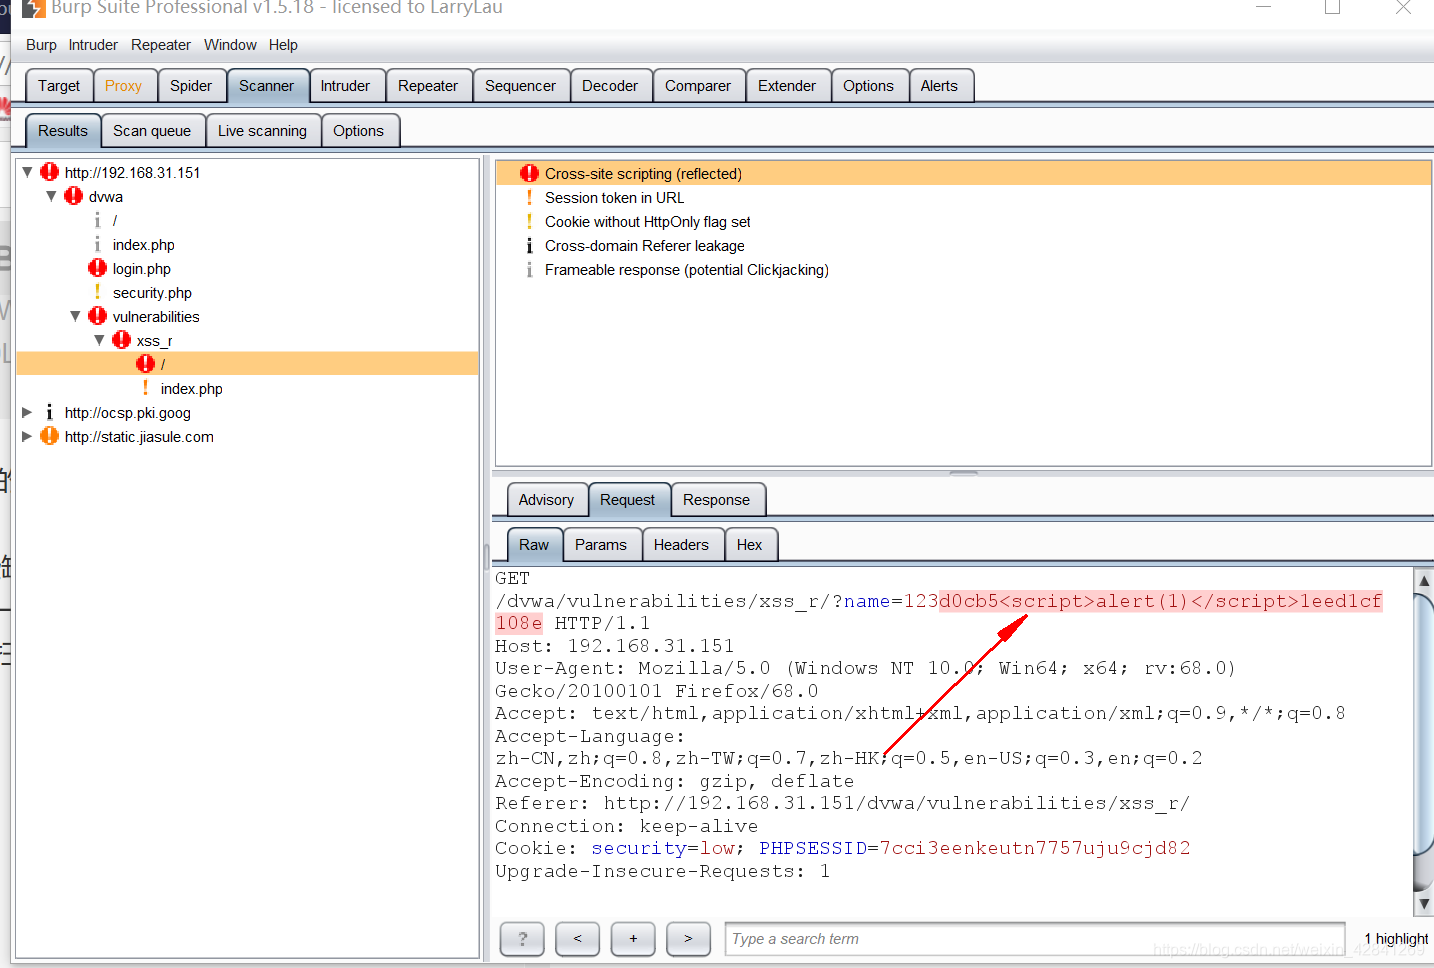Expand the http://ocsp.pki.goog node

click(27, 412)
